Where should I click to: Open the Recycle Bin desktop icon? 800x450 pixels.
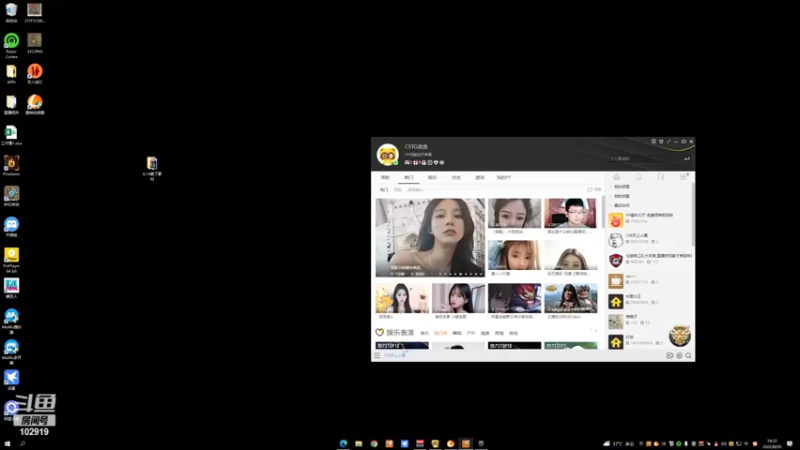click(x=11, y=13)
